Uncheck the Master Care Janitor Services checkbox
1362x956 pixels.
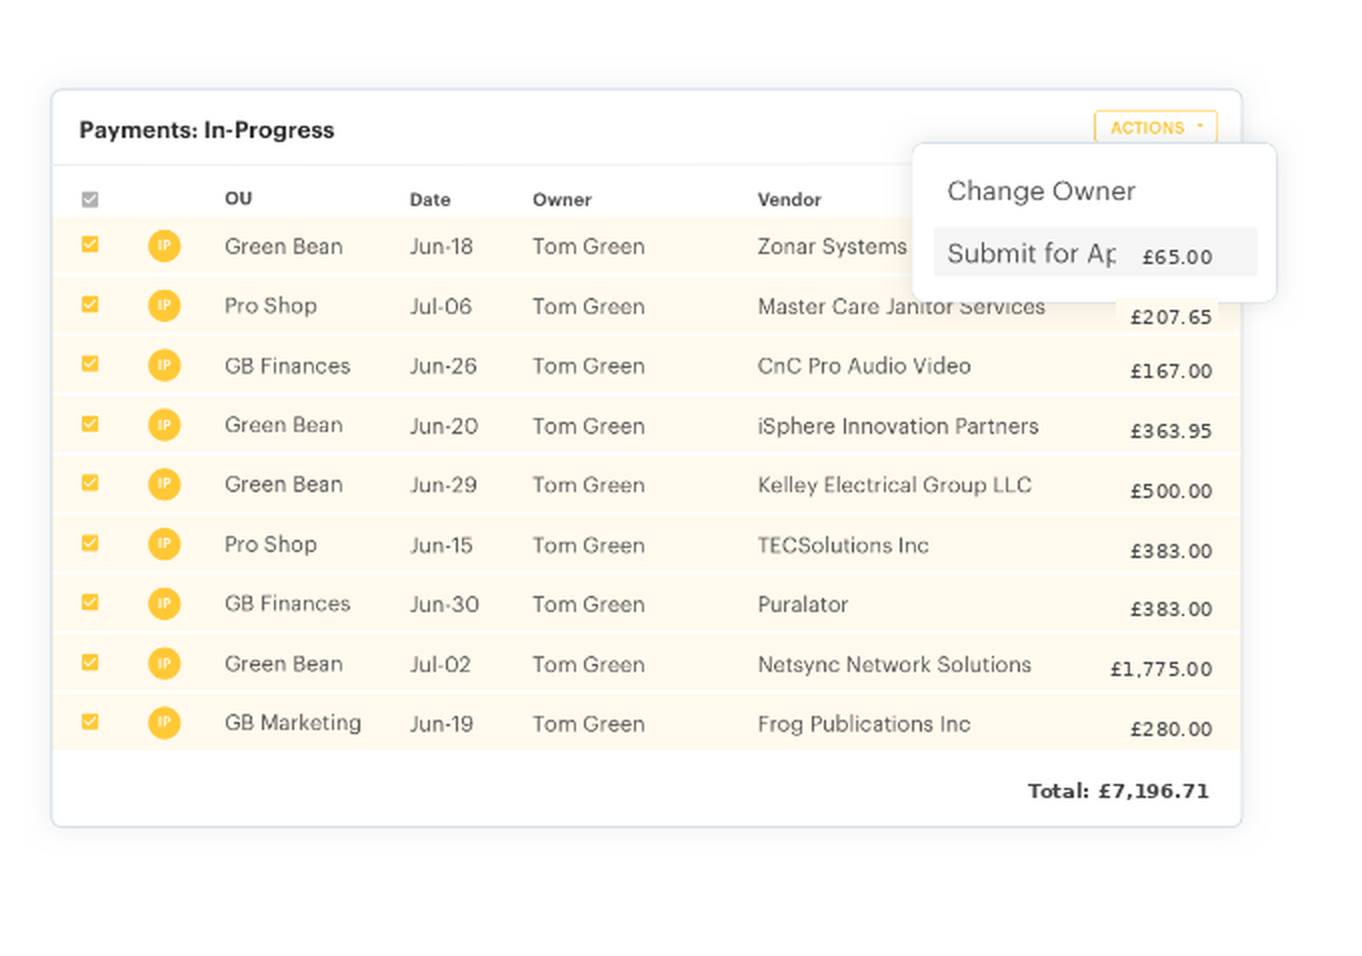(x=90, y=304)
